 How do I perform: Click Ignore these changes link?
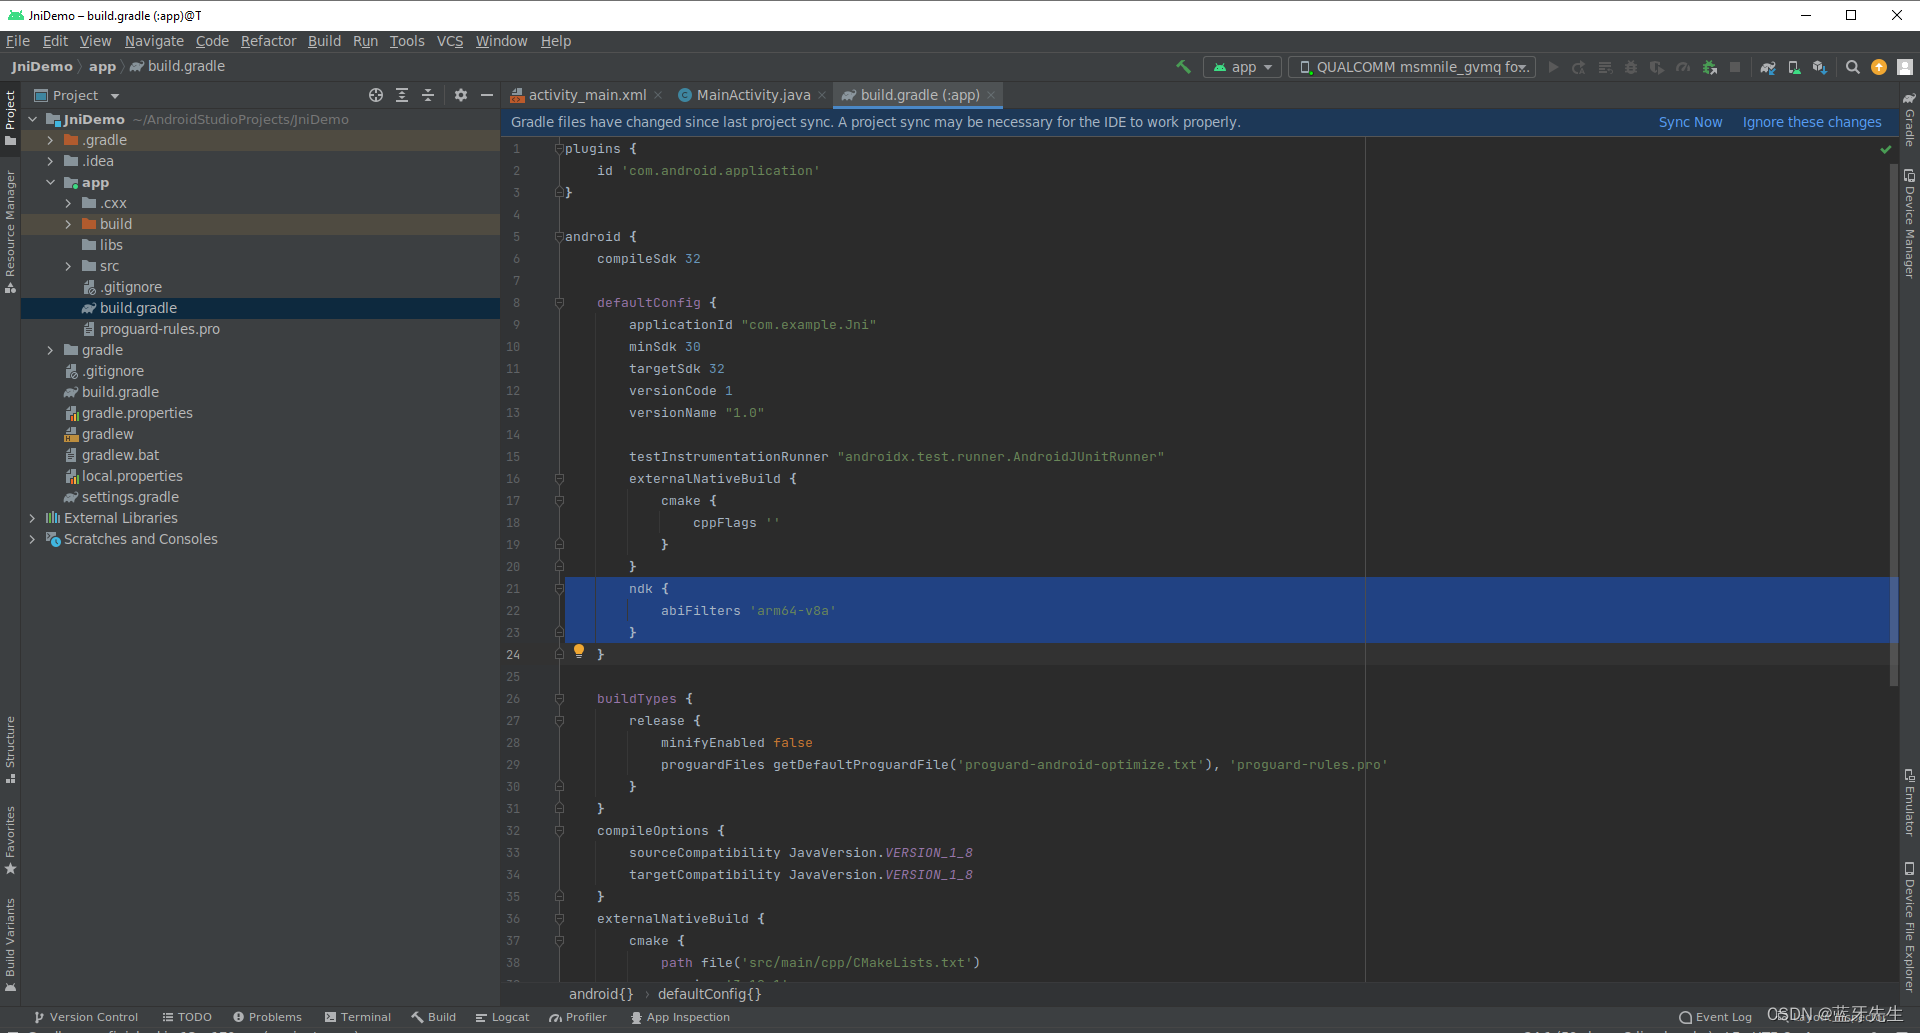[x=1812, y=121]
